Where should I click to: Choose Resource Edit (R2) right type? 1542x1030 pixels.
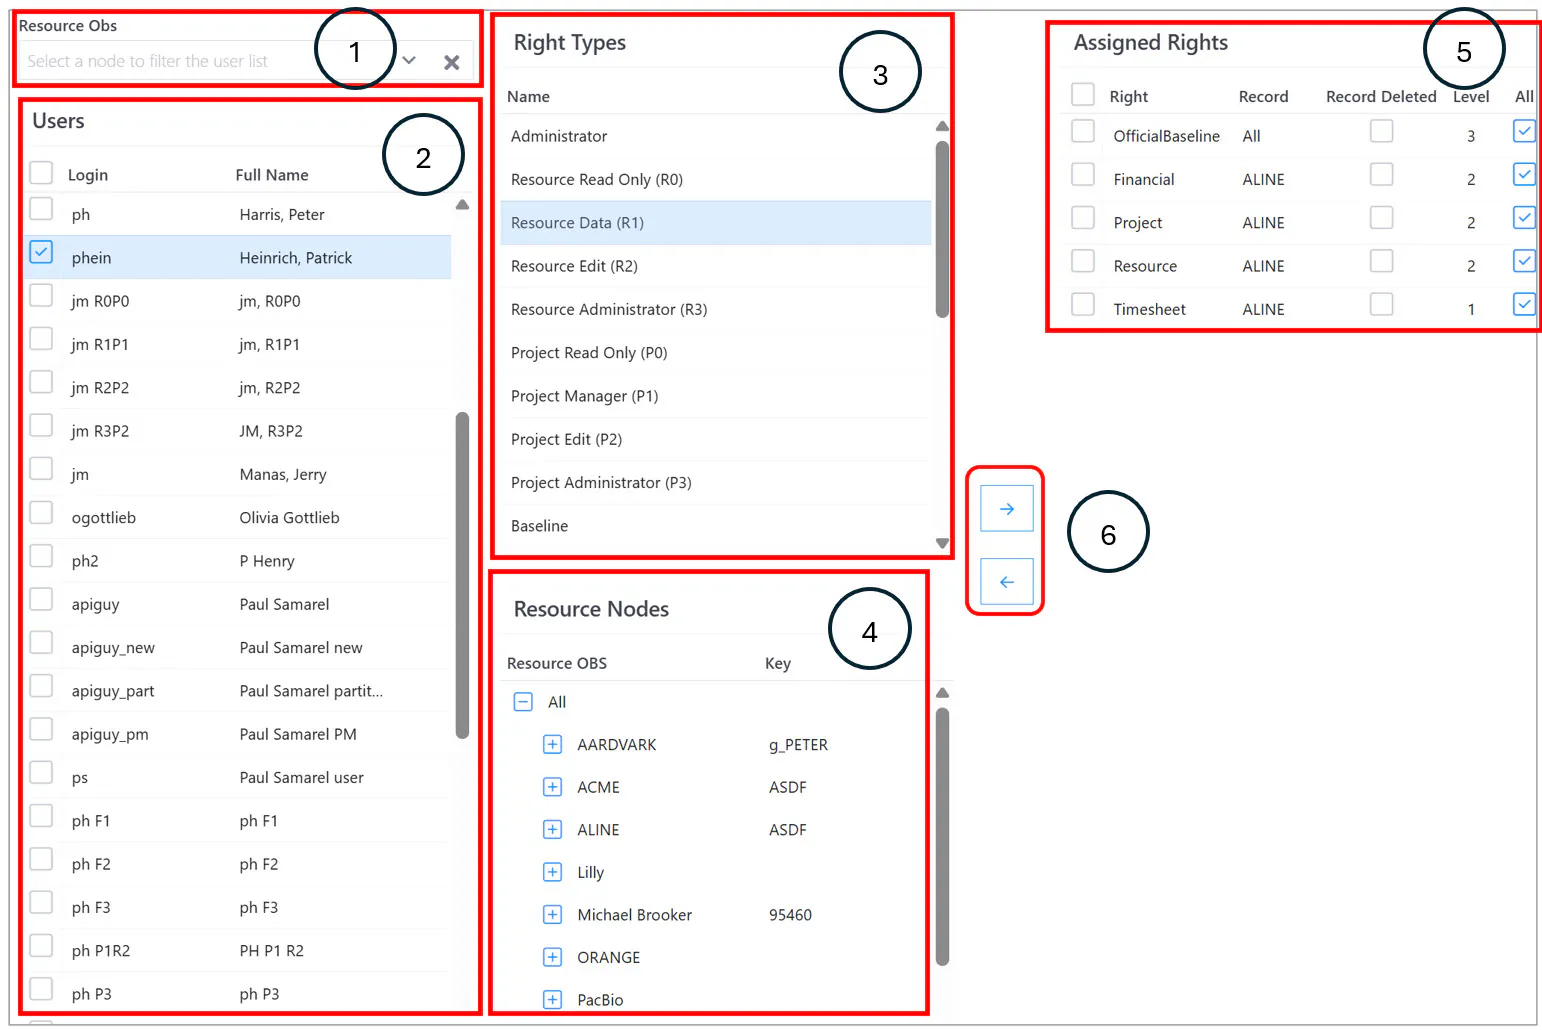coord(716,266)
